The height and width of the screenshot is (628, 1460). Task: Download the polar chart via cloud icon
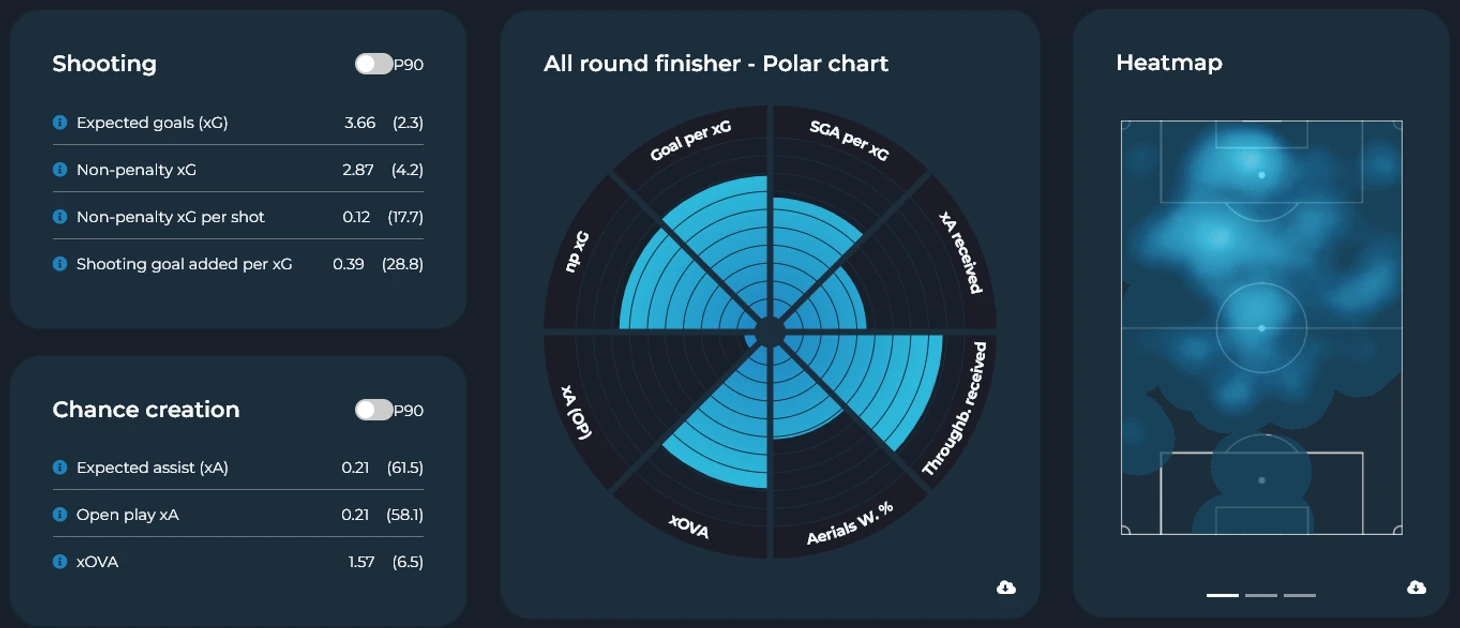pos(1007,587)
